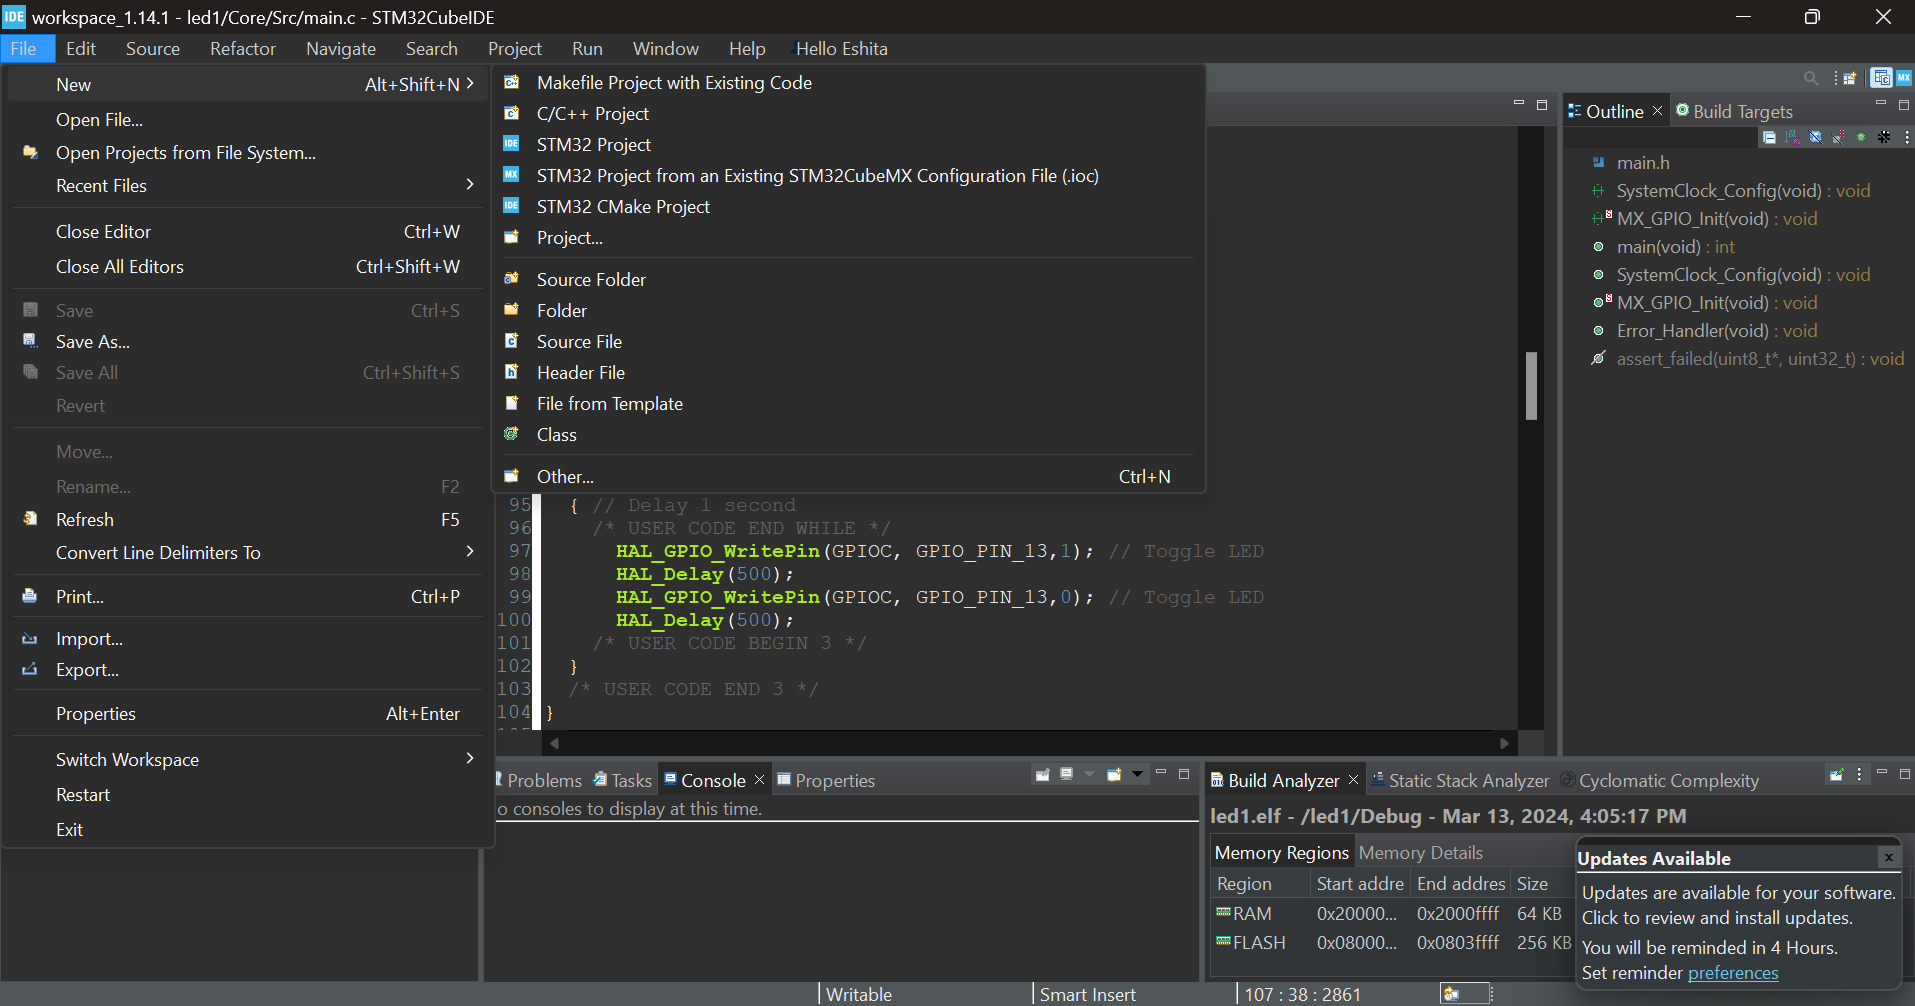Add a new Source Folder
This screenshot has width=1915, height=1006.
[590, 280]
